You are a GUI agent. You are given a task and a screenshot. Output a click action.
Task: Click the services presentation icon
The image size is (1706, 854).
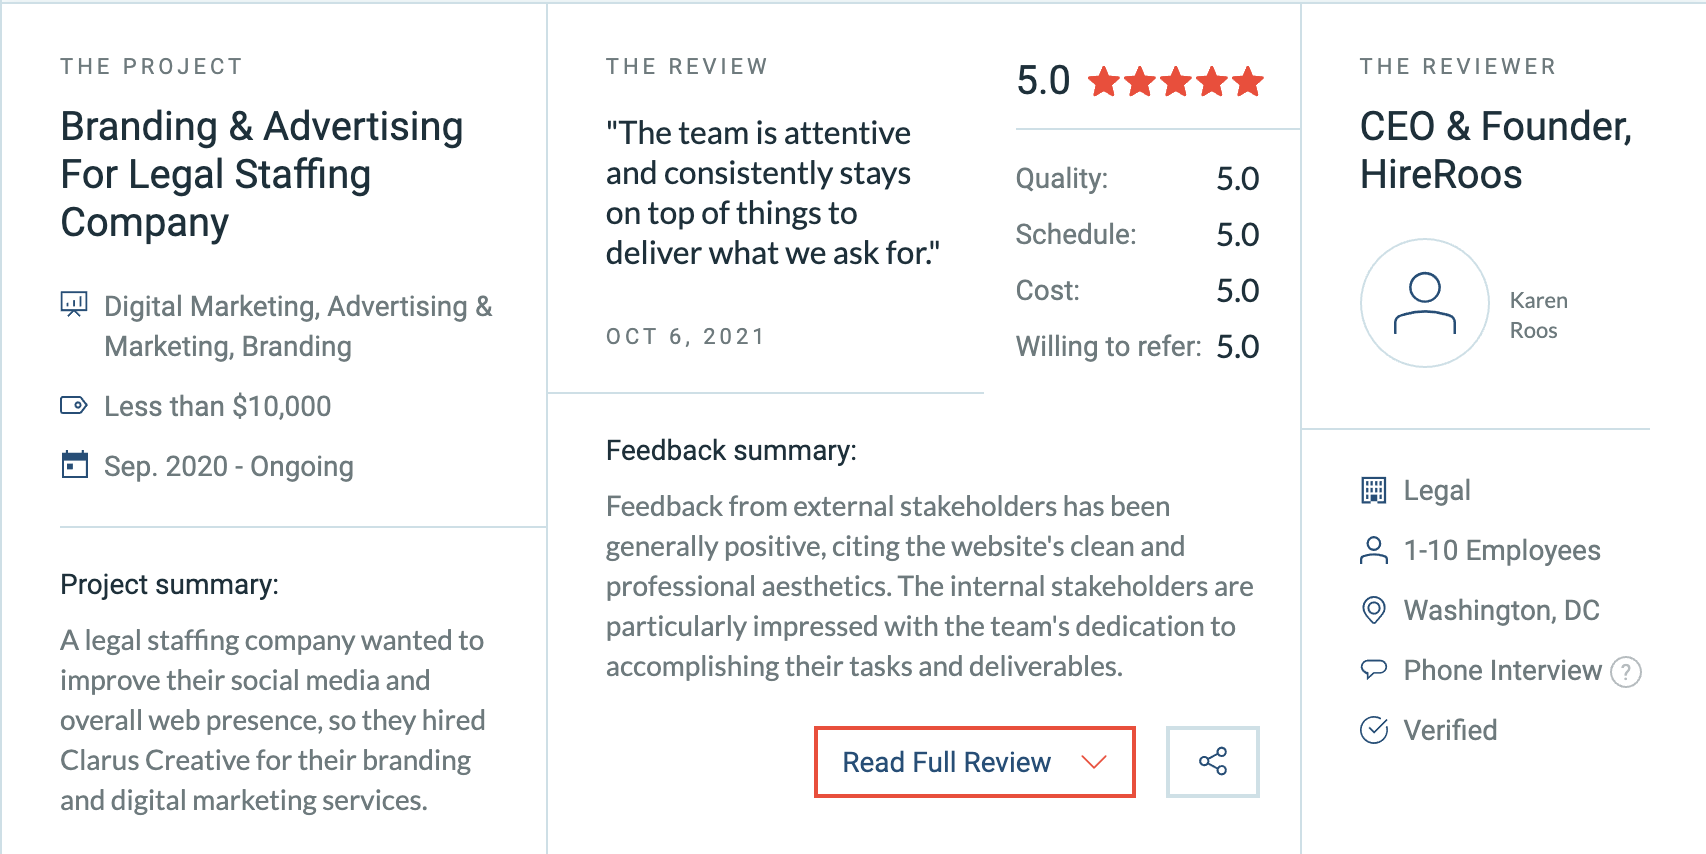tap(74, 304)
